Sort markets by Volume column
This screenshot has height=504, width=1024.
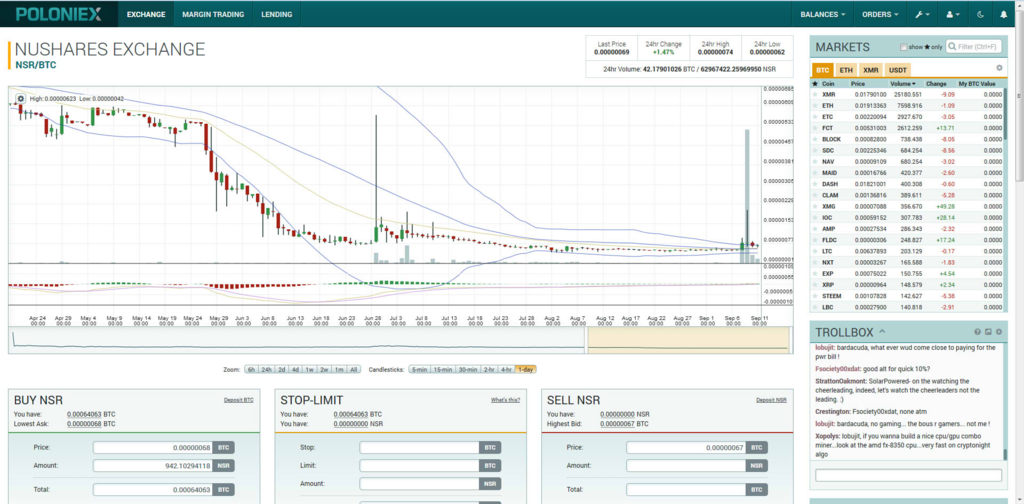903,84
